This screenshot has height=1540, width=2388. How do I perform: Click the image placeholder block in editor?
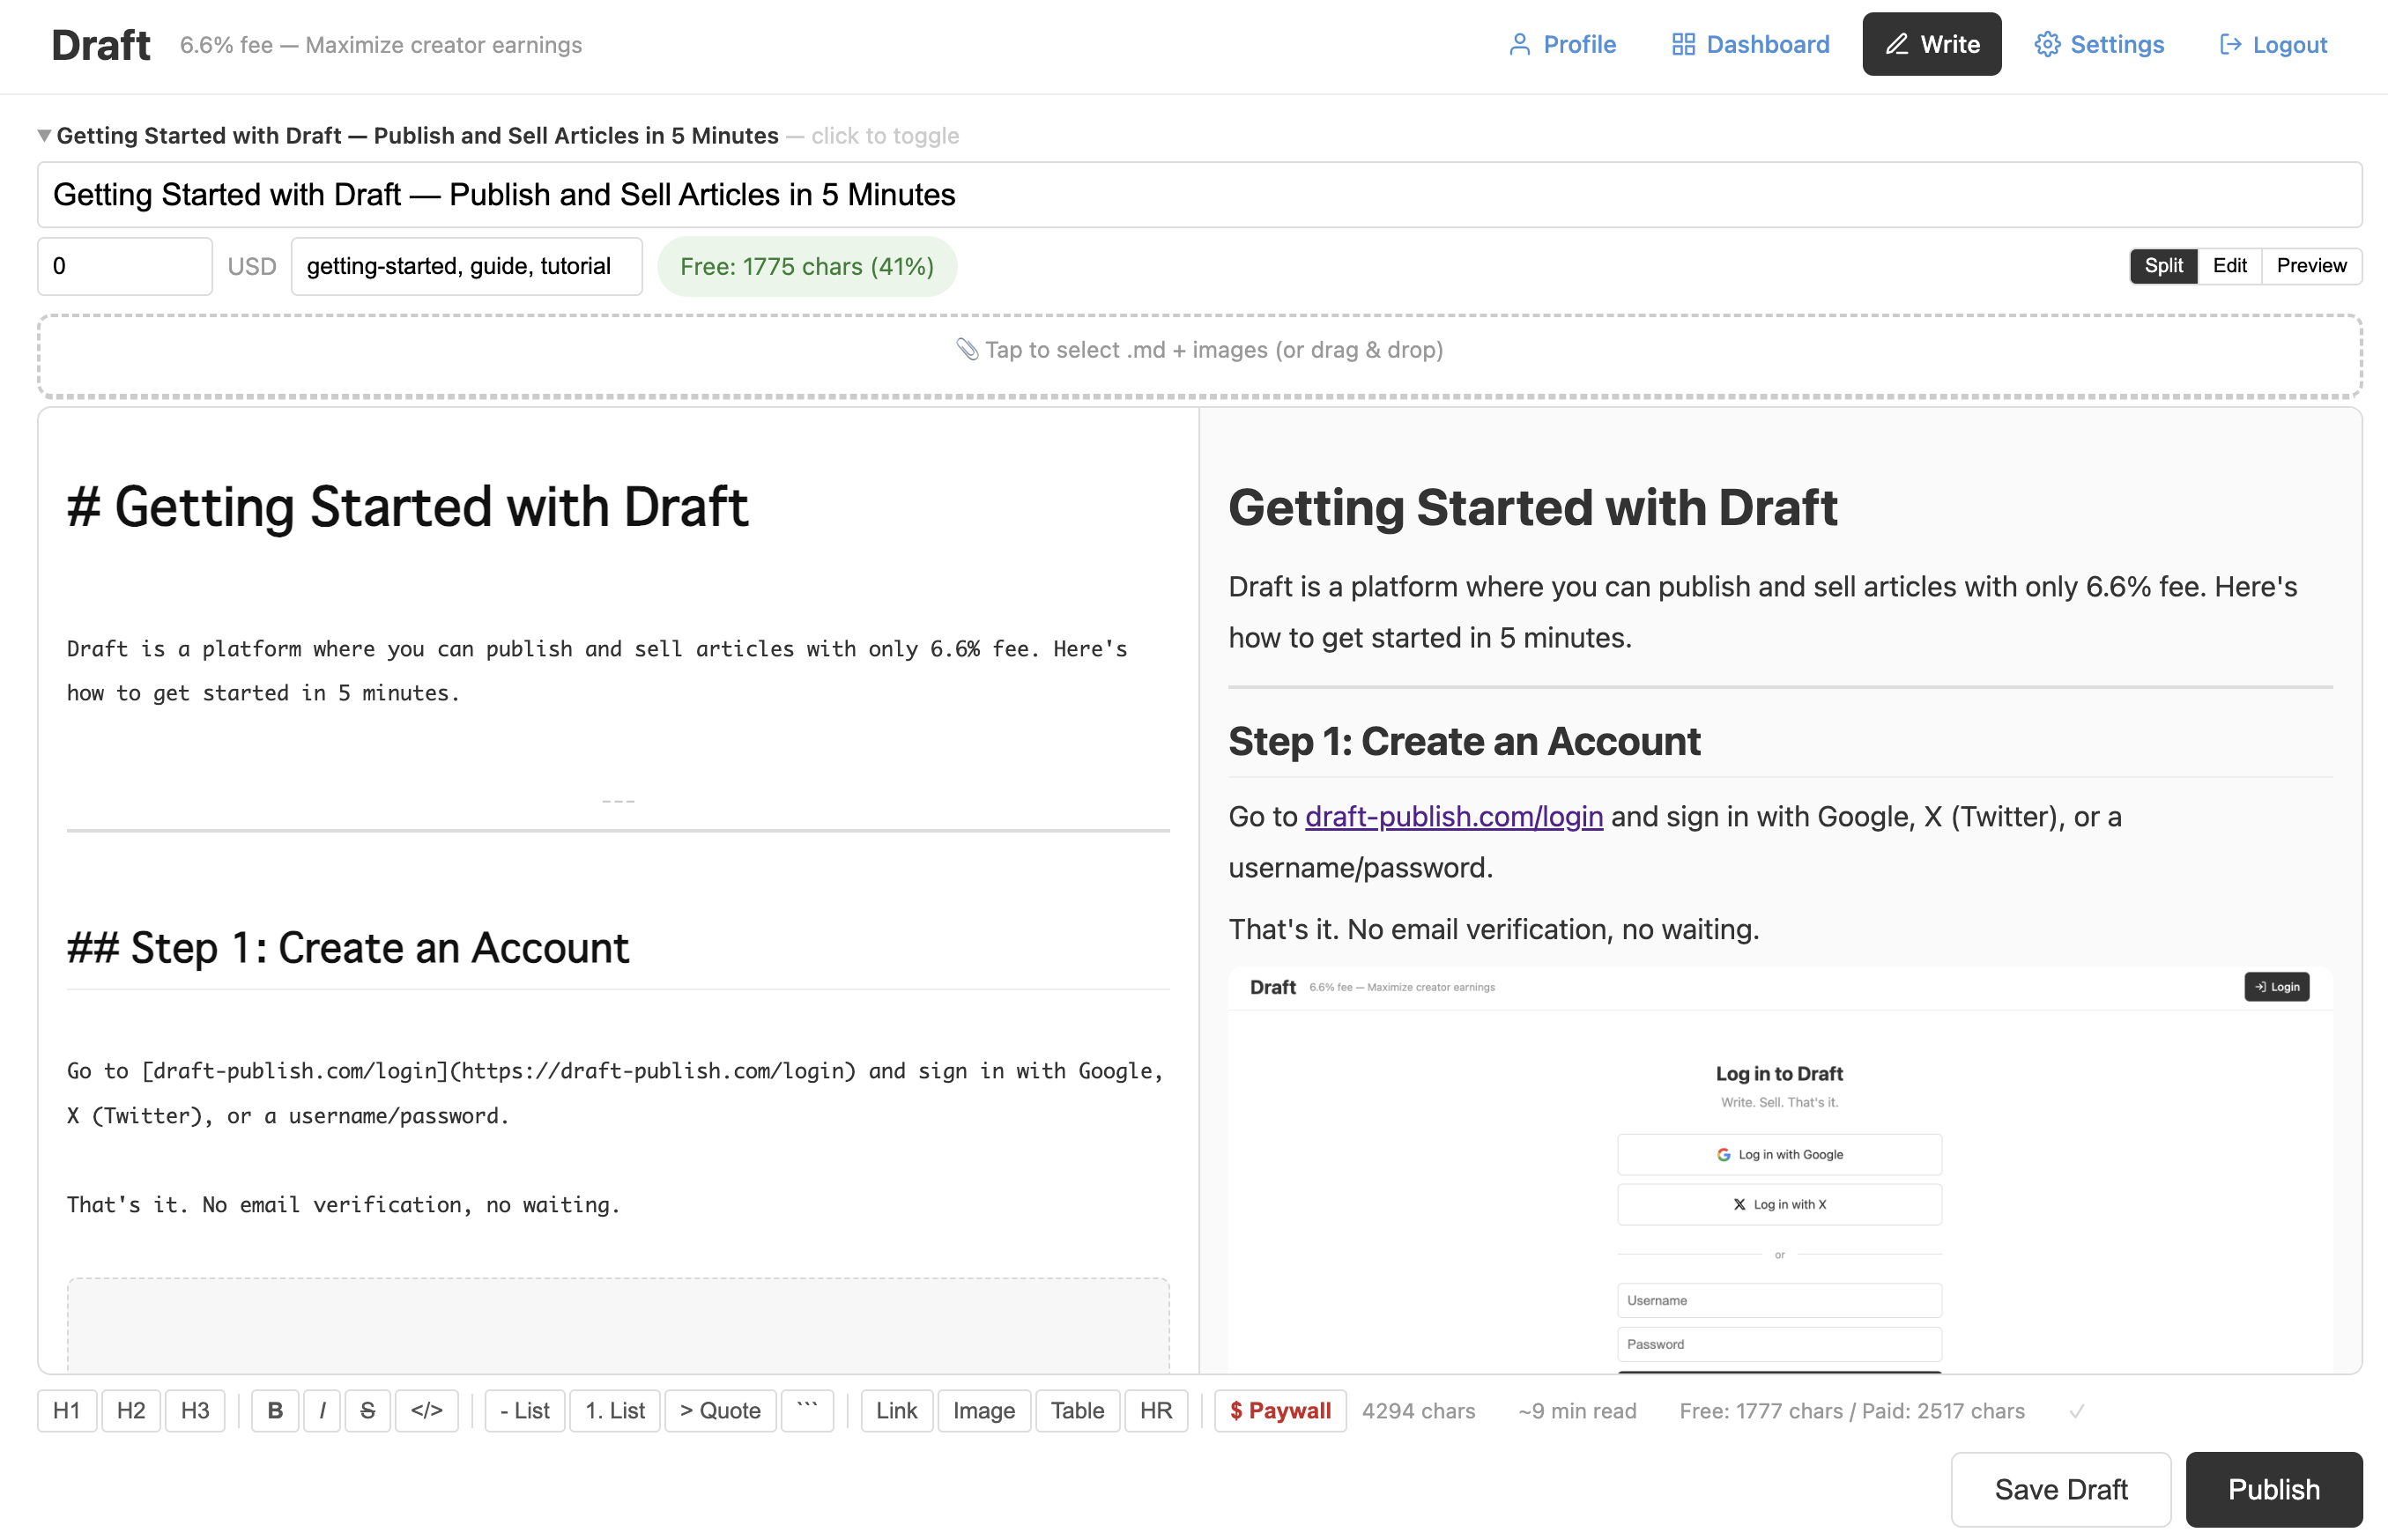(618, 1325)
